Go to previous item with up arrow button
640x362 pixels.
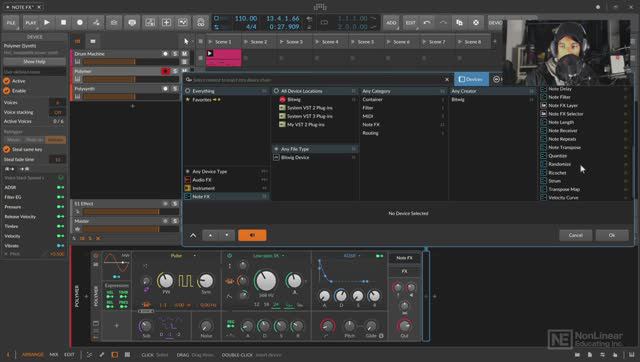210,235
